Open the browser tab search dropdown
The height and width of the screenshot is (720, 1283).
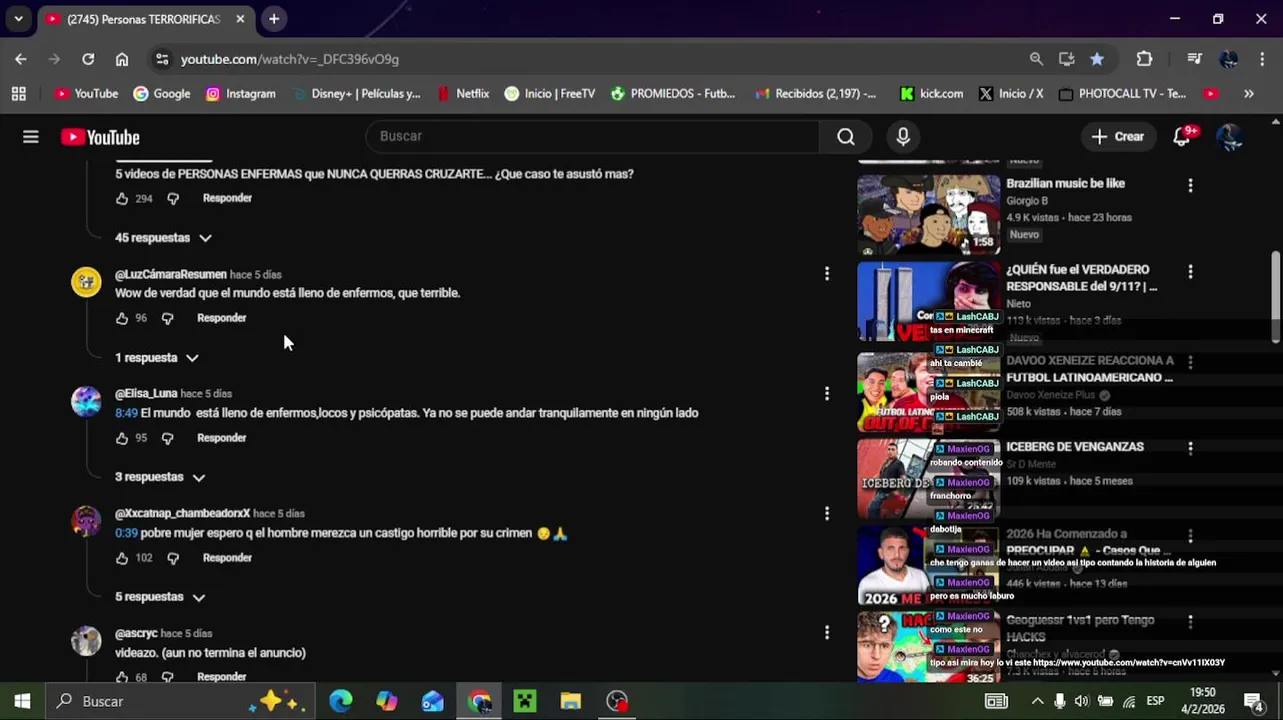(18, 19)
